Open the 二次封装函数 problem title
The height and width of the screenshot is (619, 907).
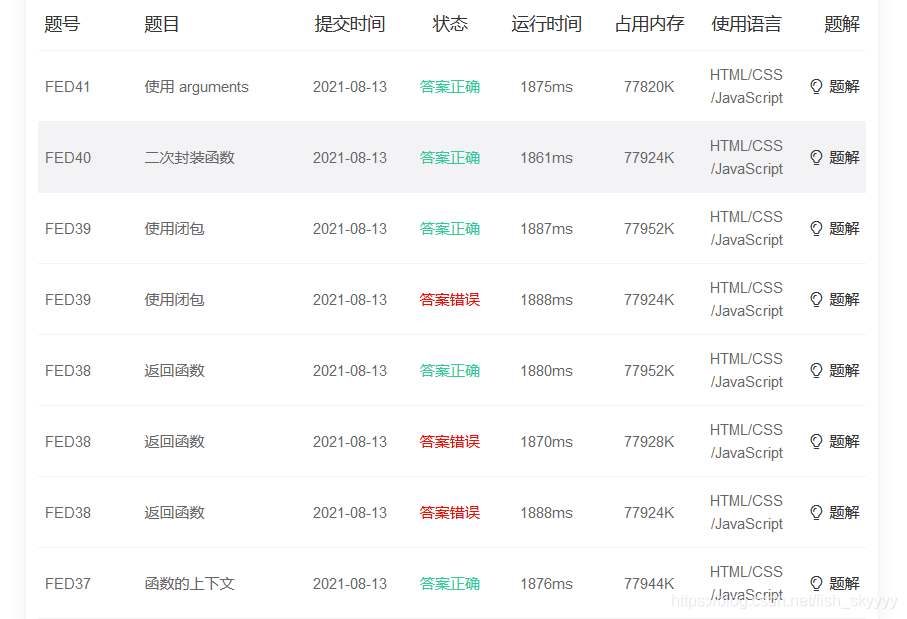(189, 157)
